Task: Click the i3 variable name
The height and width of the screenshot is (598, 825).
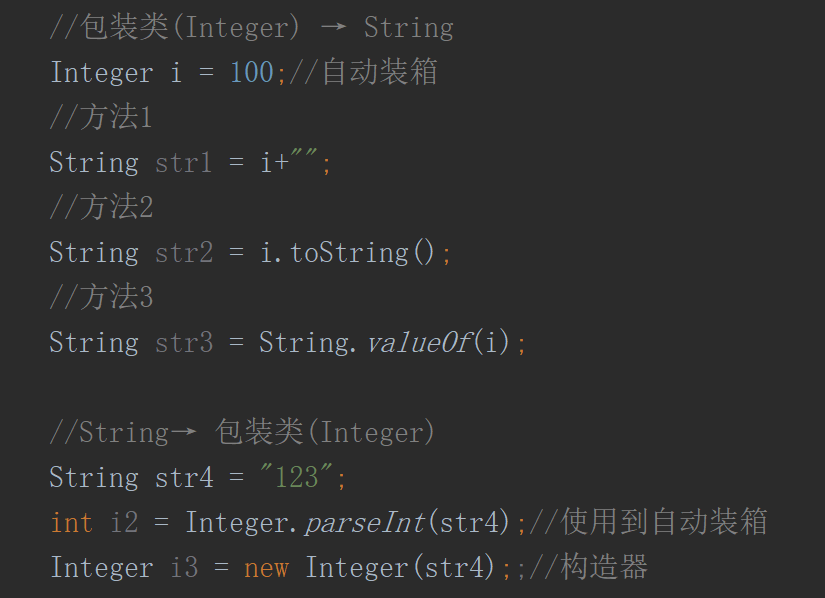Action: 184,568
